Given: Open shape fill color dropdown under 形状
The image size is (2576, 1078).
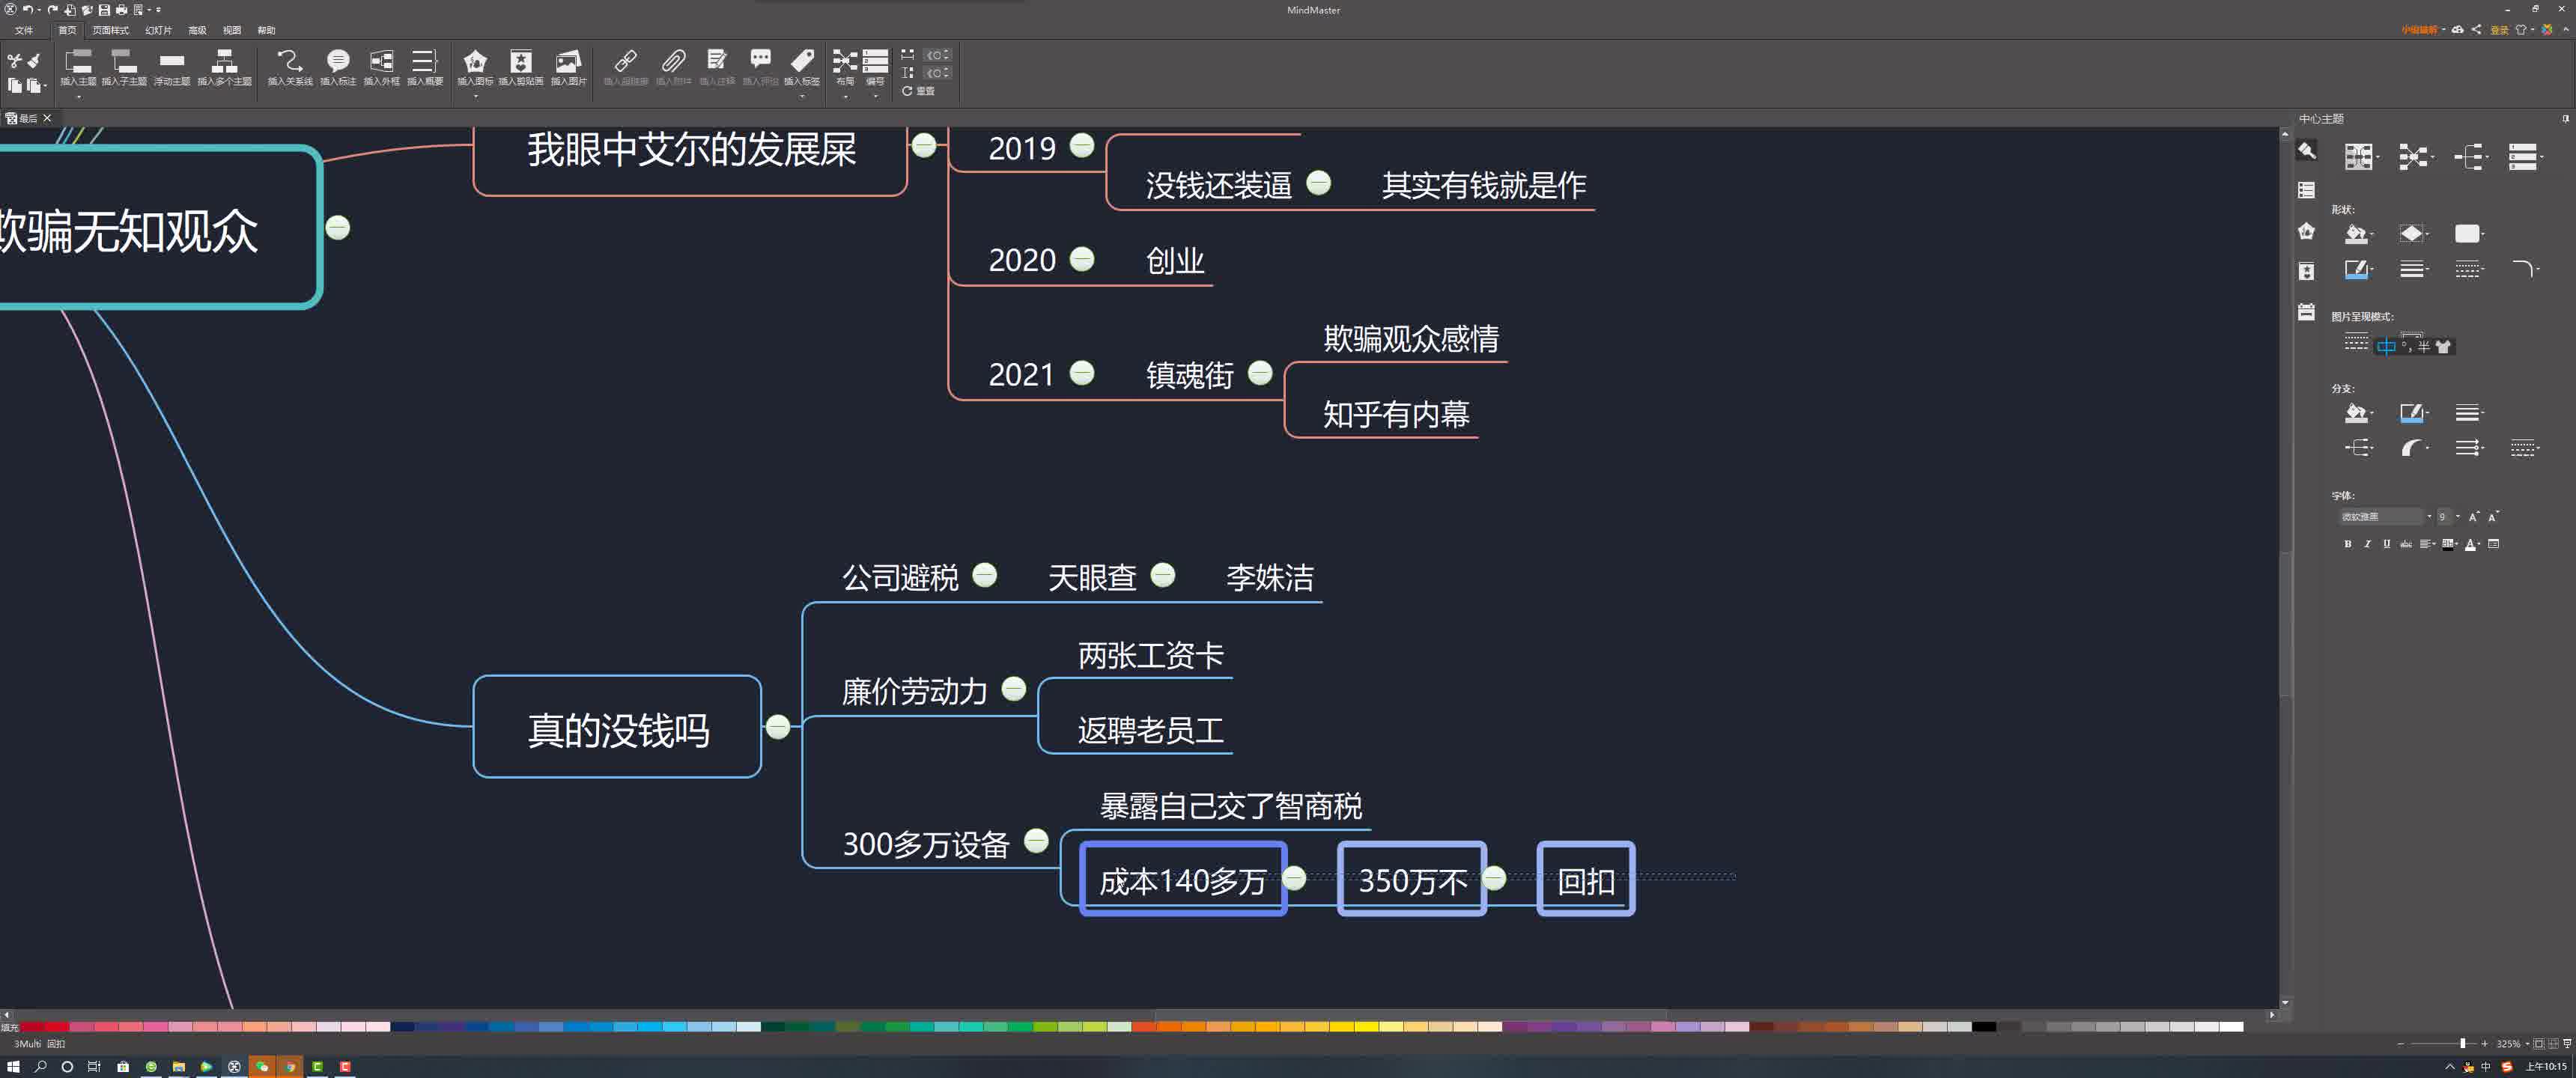Looking at the screenshot, I should coord(2359,234).
